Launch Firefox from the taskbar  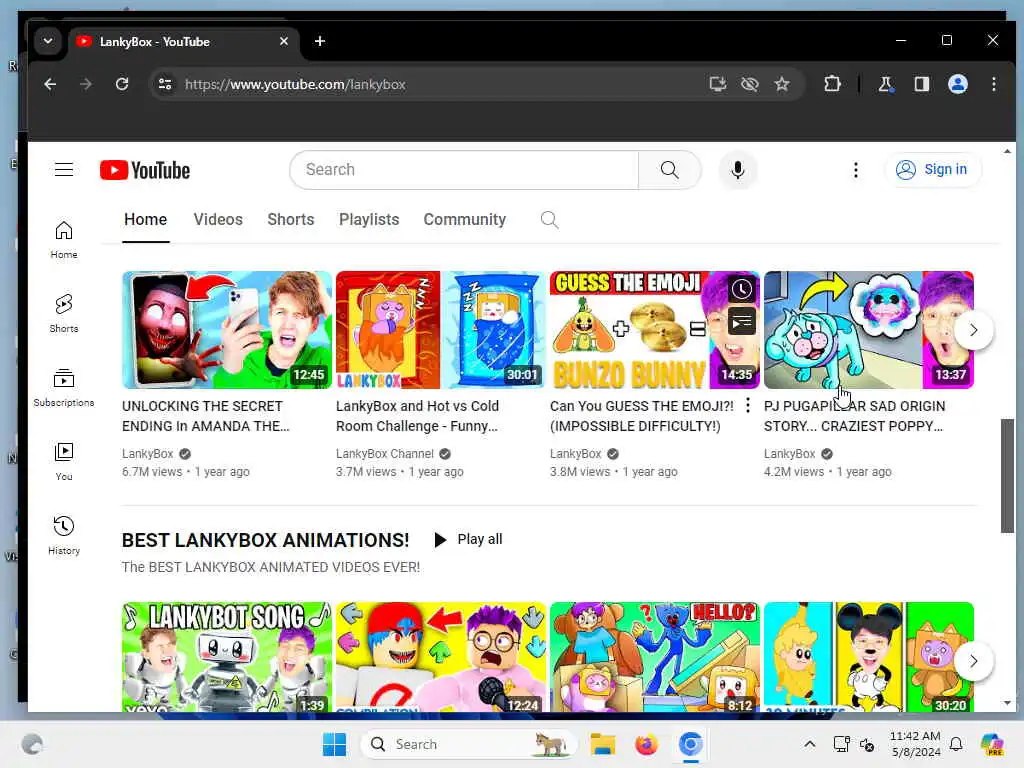click(x=646, y=744)
